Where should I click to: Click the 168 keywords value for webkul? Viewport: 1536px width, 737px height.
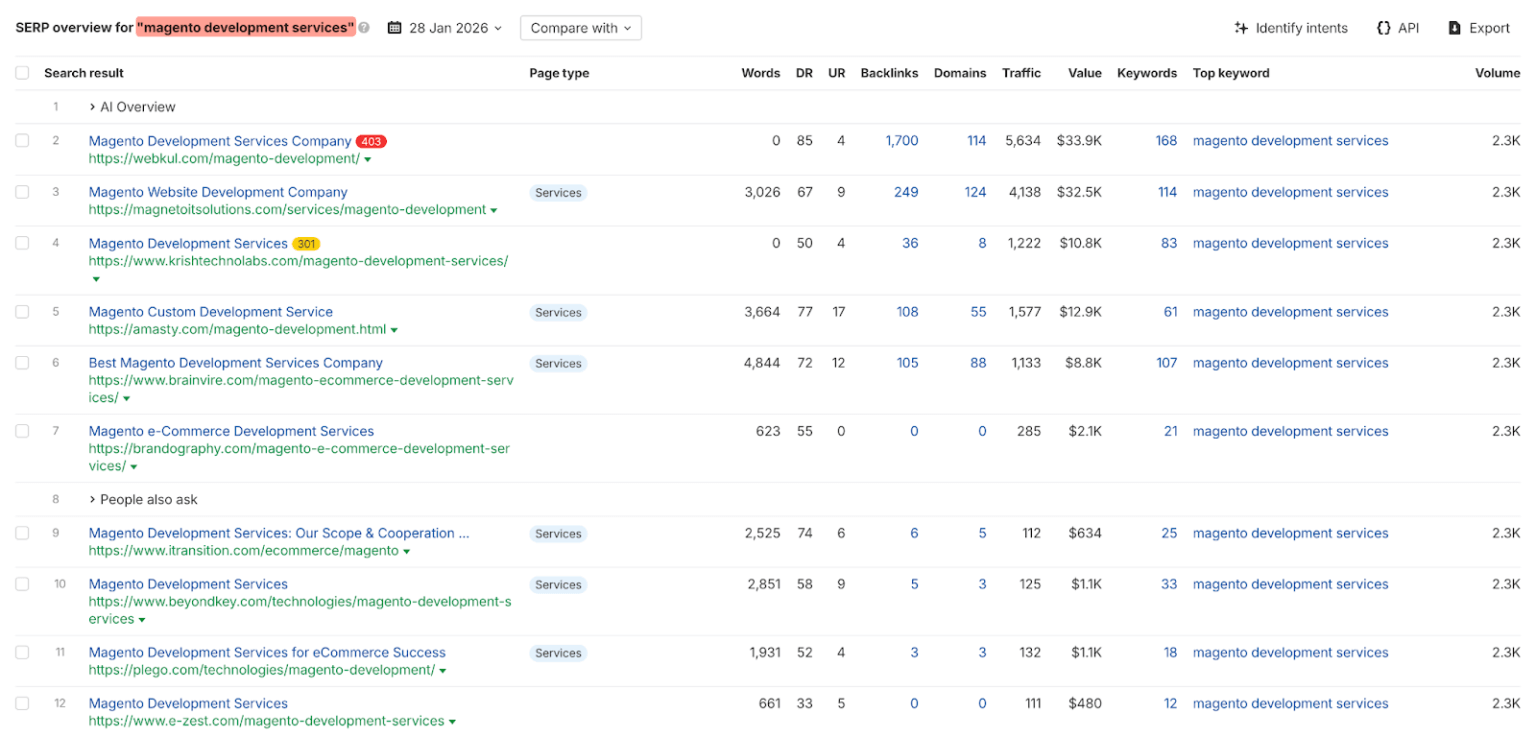[x=1166, y=141]
